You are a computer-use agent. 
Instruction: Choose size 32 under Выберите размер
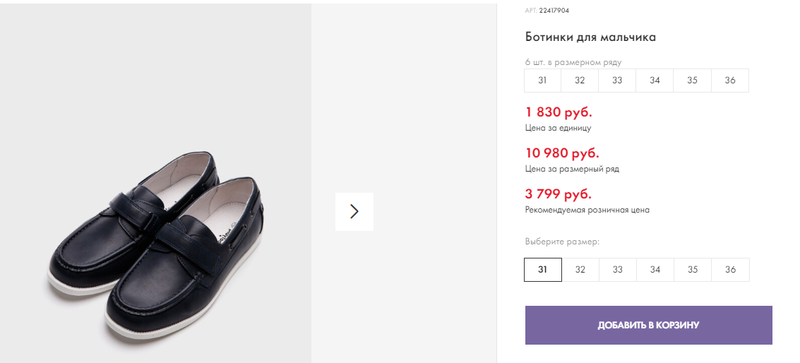pos(580,270)
